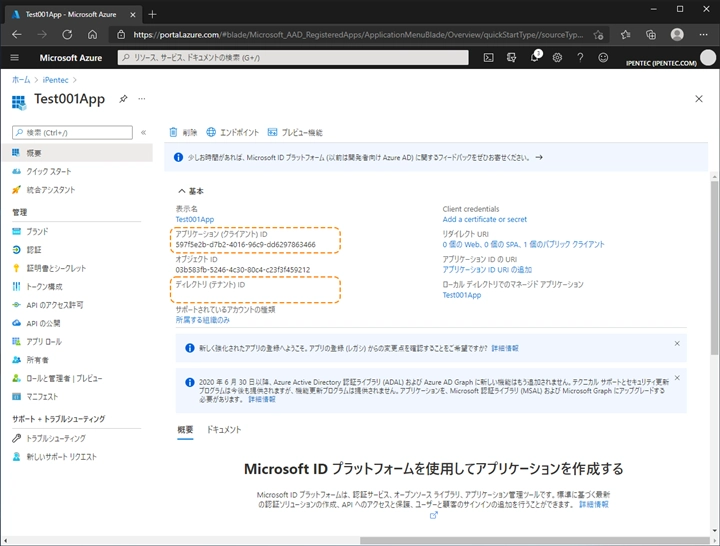
Task: Click the feedback banner arrow
Action: [x=539, y=158]
